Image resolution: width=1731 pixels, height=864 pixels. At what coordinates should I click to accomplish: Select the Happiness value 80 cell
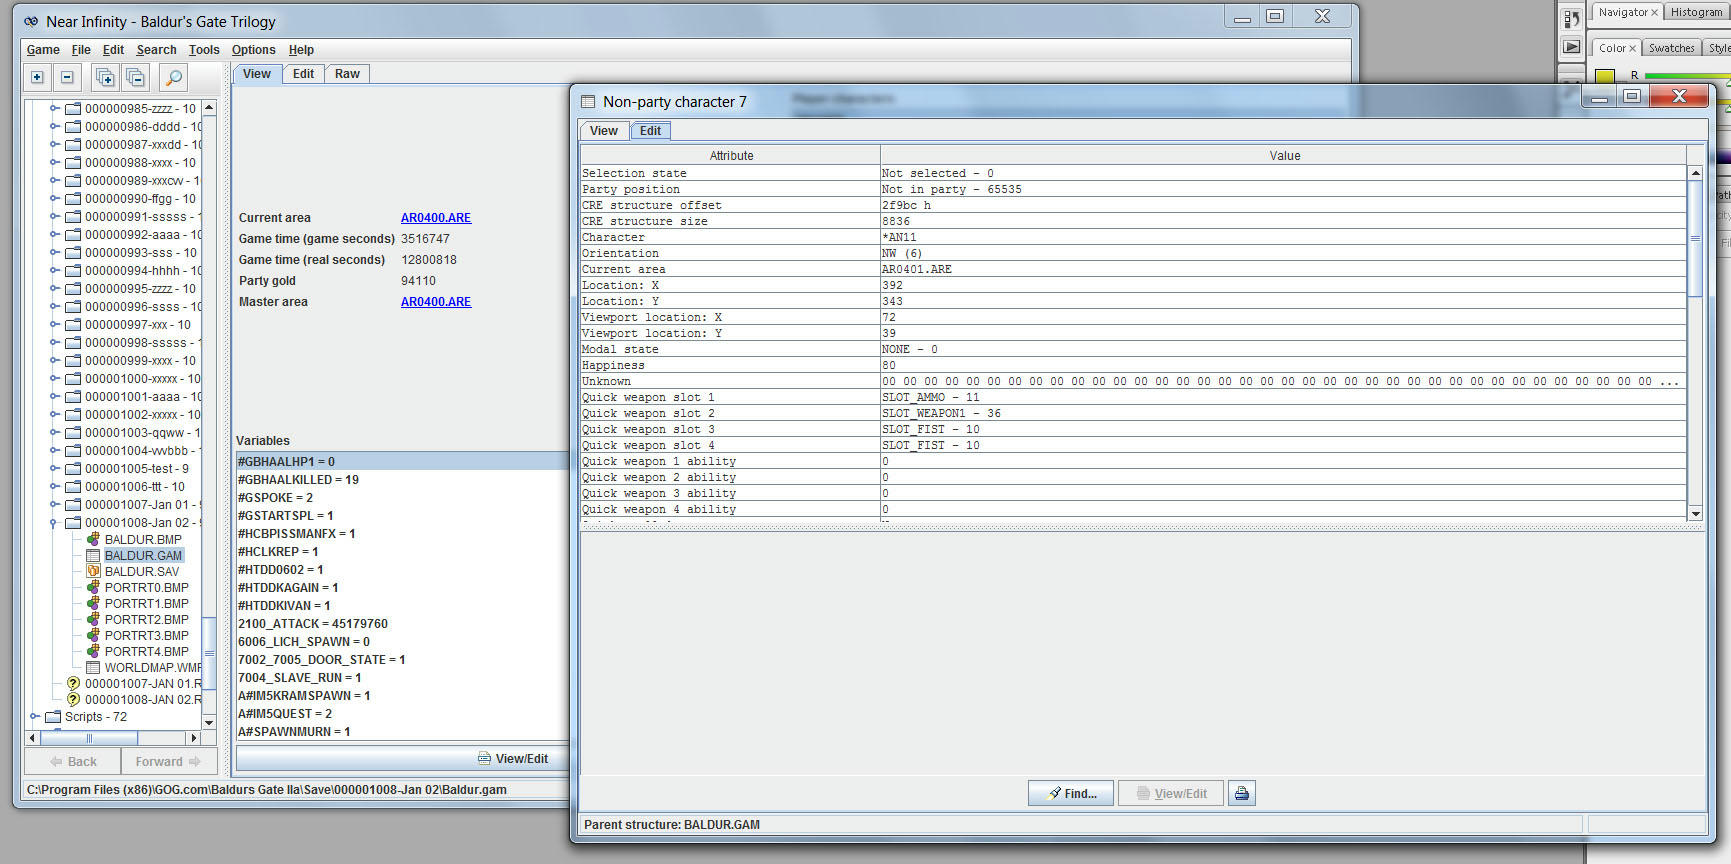1283,365
